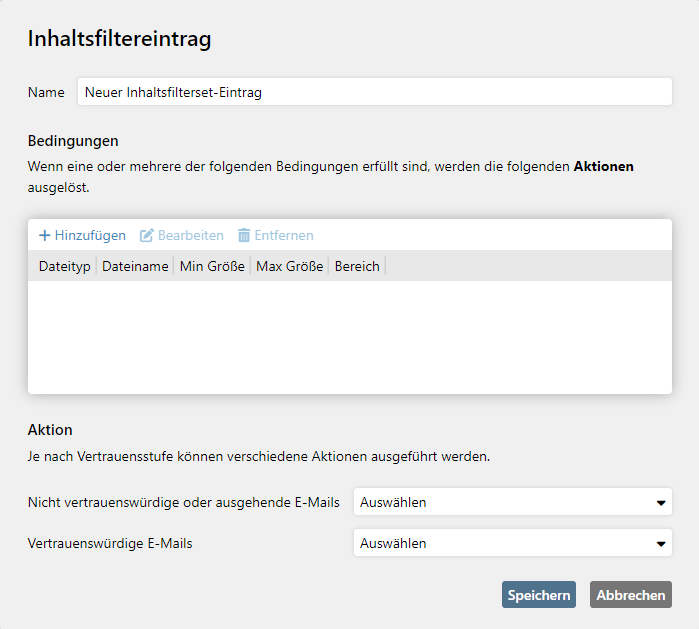Add a condition via the Hinzufügen label
The width and height of the screenshot is (699, 629).
[90, 235]
